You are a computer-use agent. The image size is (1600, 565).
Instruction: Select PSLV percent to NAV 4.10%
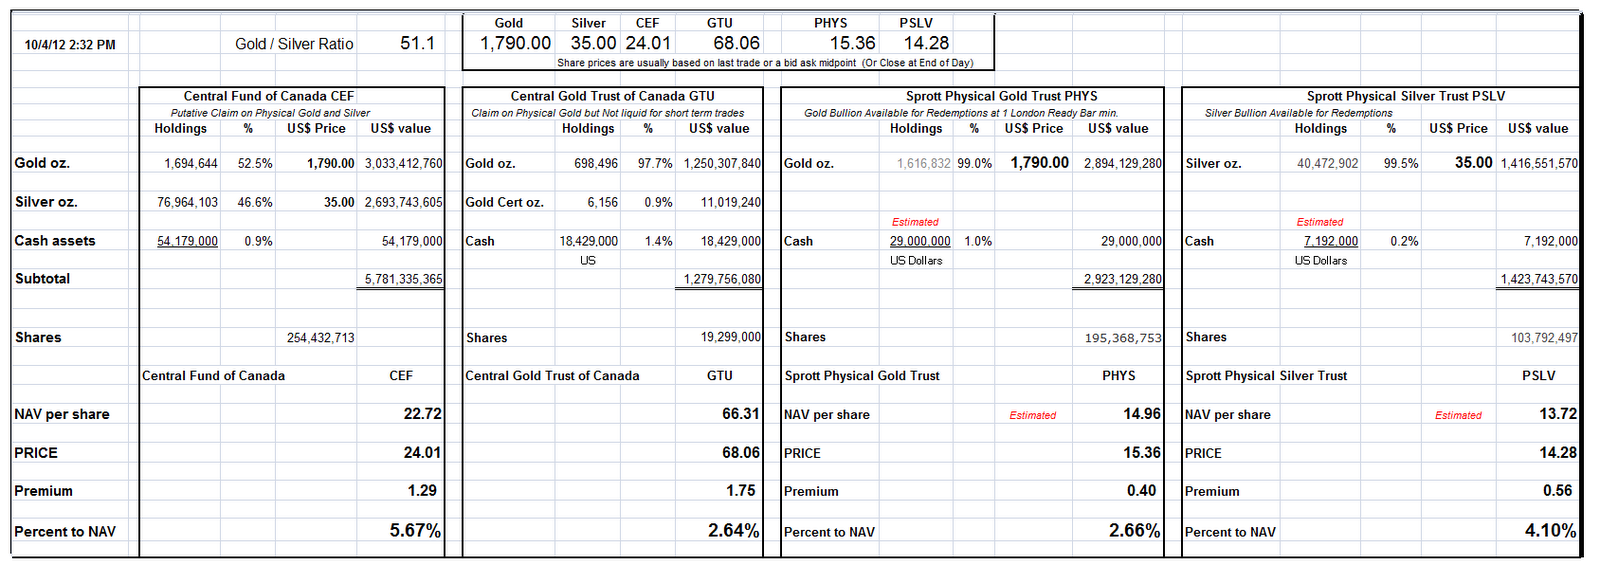coord(1550,531)
